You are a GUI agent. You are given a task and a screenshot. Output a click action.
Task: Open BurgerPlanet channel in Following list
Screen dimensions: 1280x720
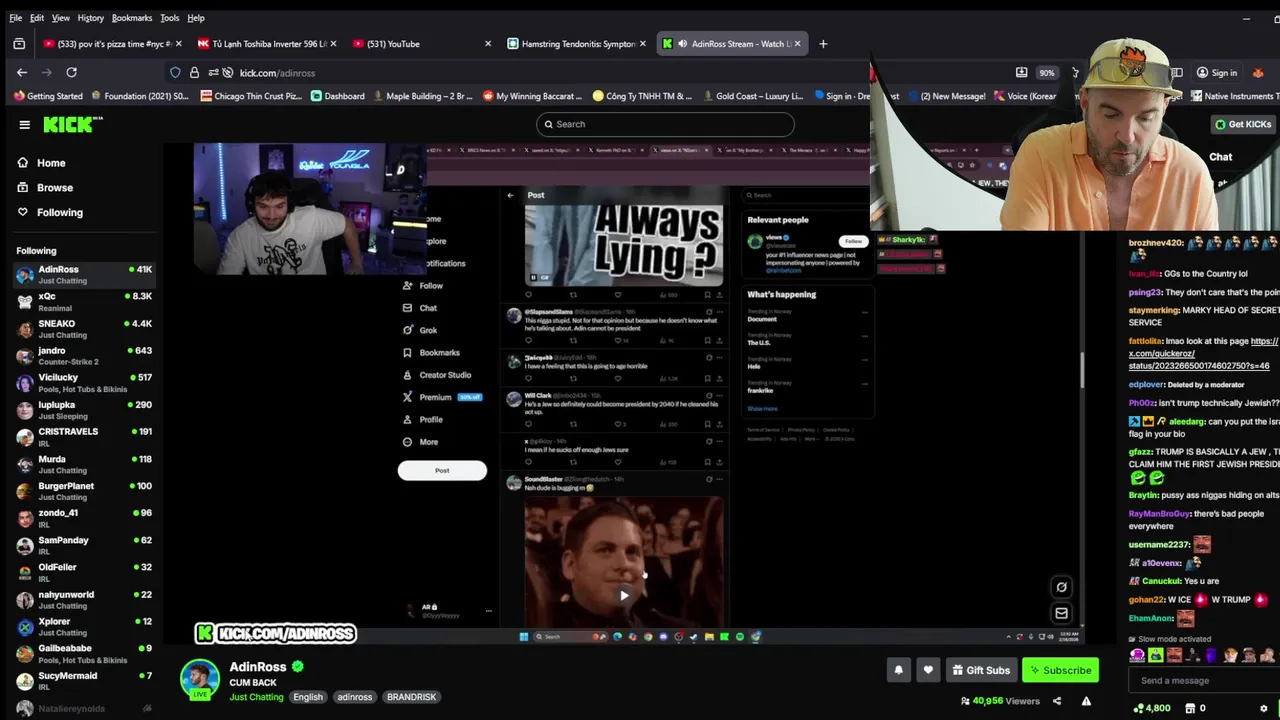(85, 491)
